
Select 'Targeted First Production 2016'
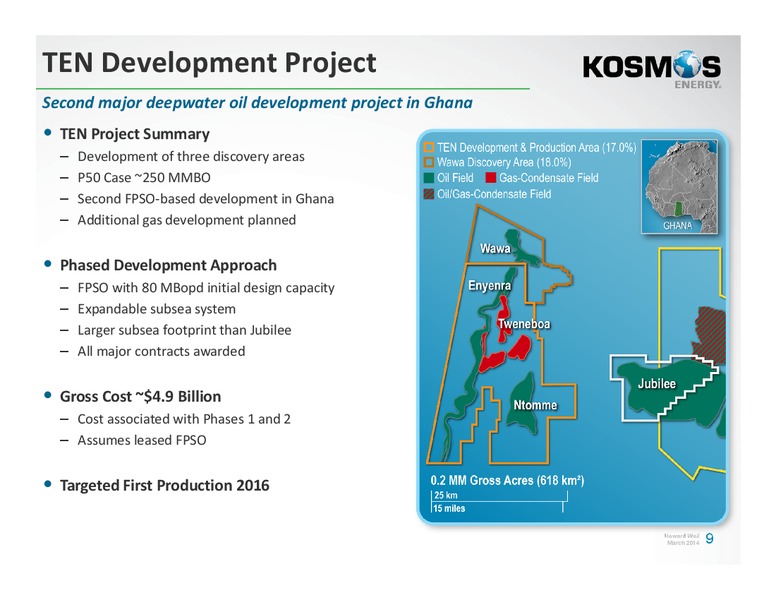pos(164,486)
